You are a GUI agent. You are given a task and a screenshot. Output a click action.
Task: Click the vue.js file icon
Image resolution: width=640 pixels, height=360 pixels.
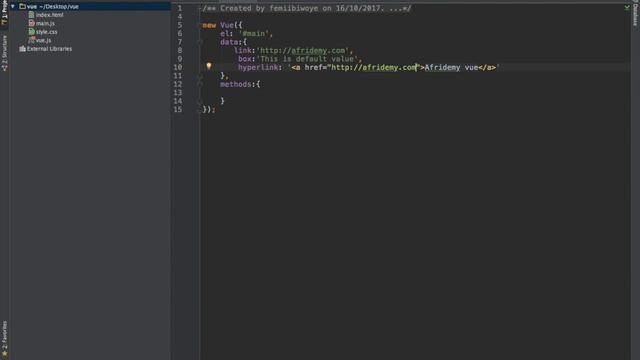coord(31,40)
